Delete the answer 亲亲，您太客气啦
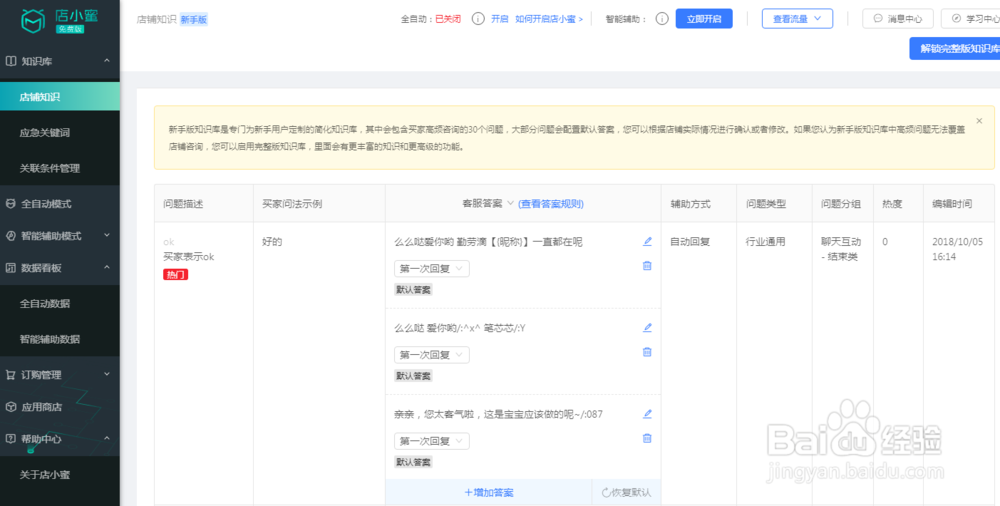1000x506 pixels. click(x=647, y=438)
